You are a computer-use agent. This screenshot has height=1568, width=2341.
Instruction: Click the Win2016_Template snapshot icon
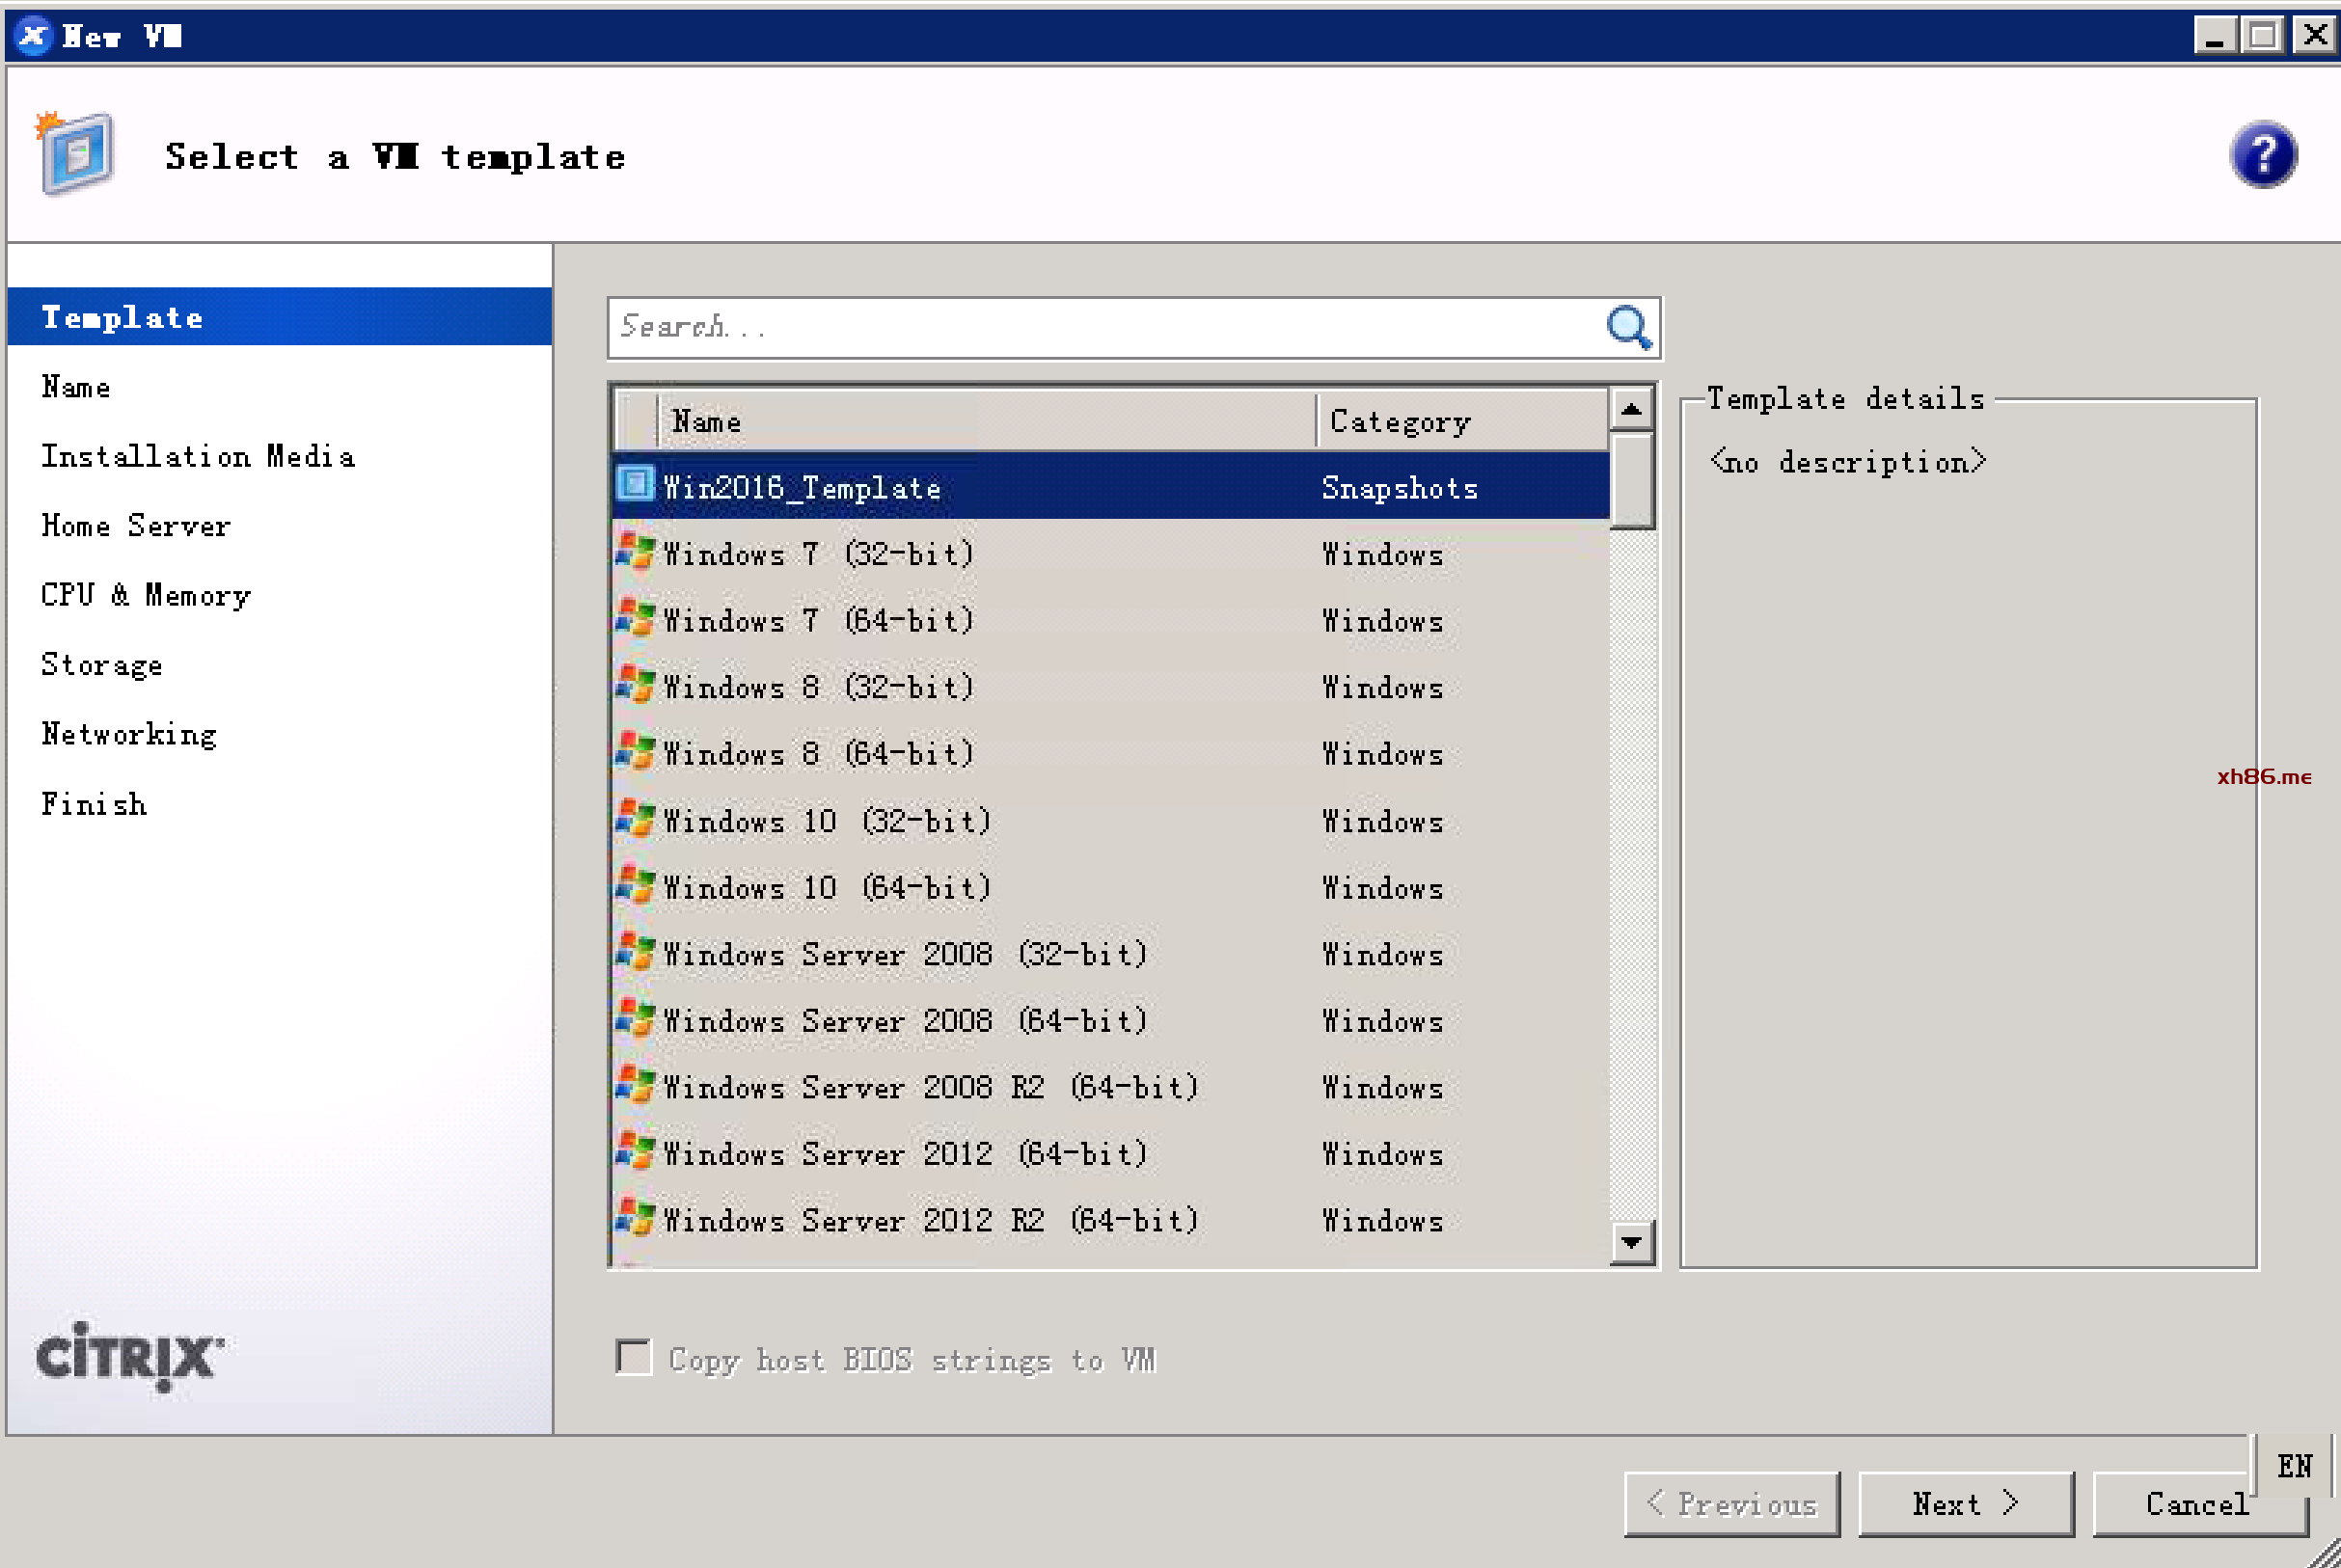(x=634, y=485)
